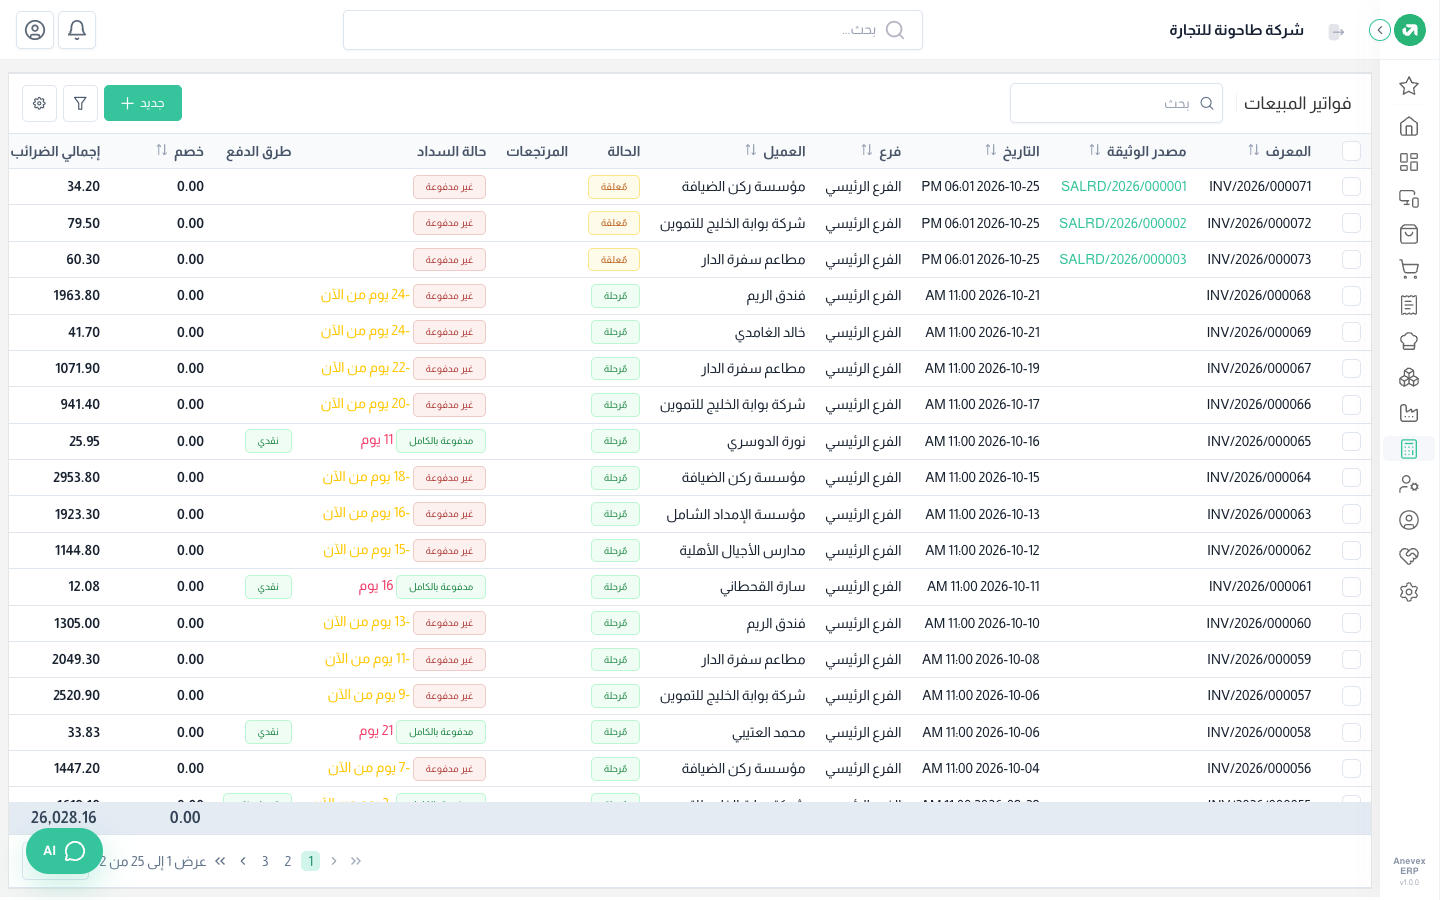Go to pagination page 1
The width and height of the screenshot is (1440, 900).
coord(311,861)
